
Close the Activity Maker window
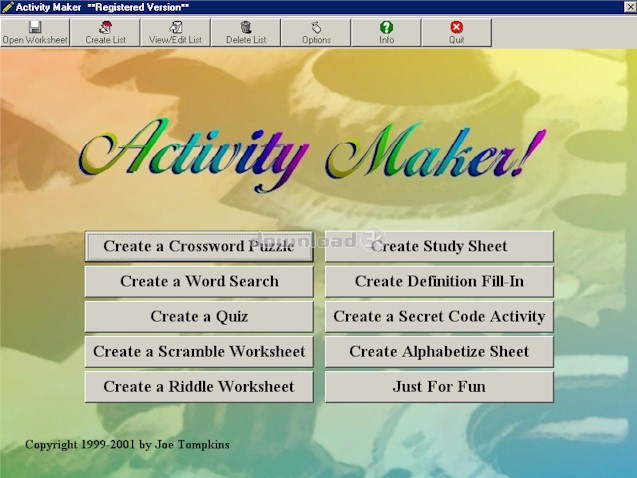(630, 7)
